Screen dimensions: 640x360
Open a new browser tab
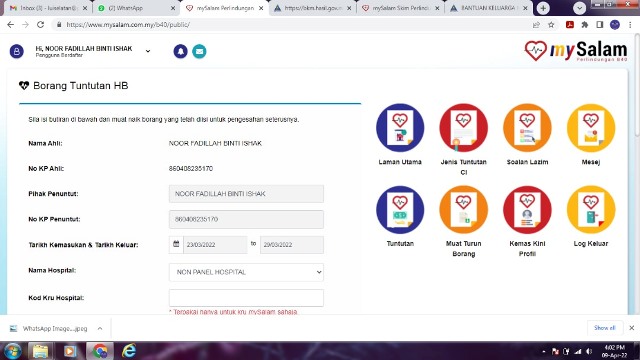[x=543, y=8]
